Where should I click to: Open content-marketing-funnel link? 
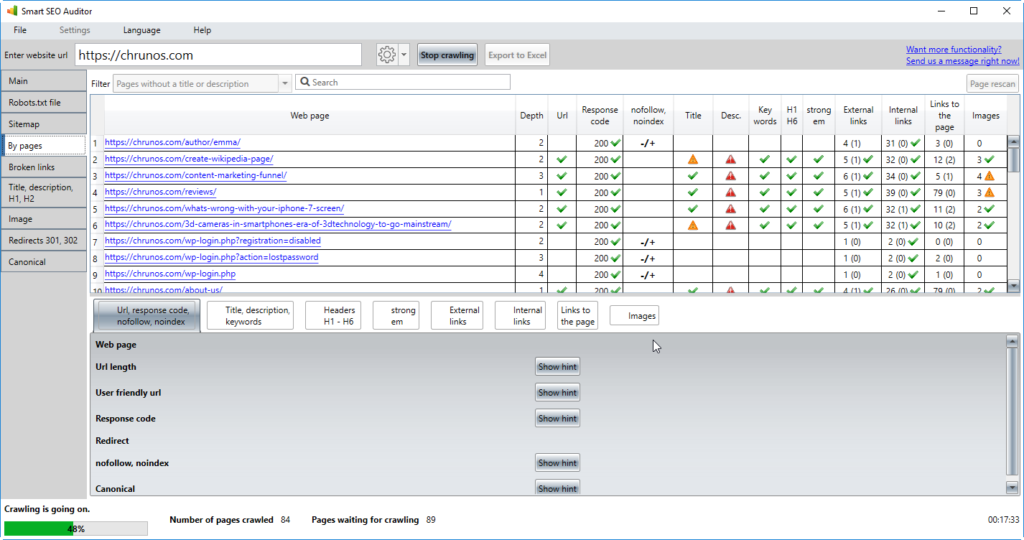point(195,175)
